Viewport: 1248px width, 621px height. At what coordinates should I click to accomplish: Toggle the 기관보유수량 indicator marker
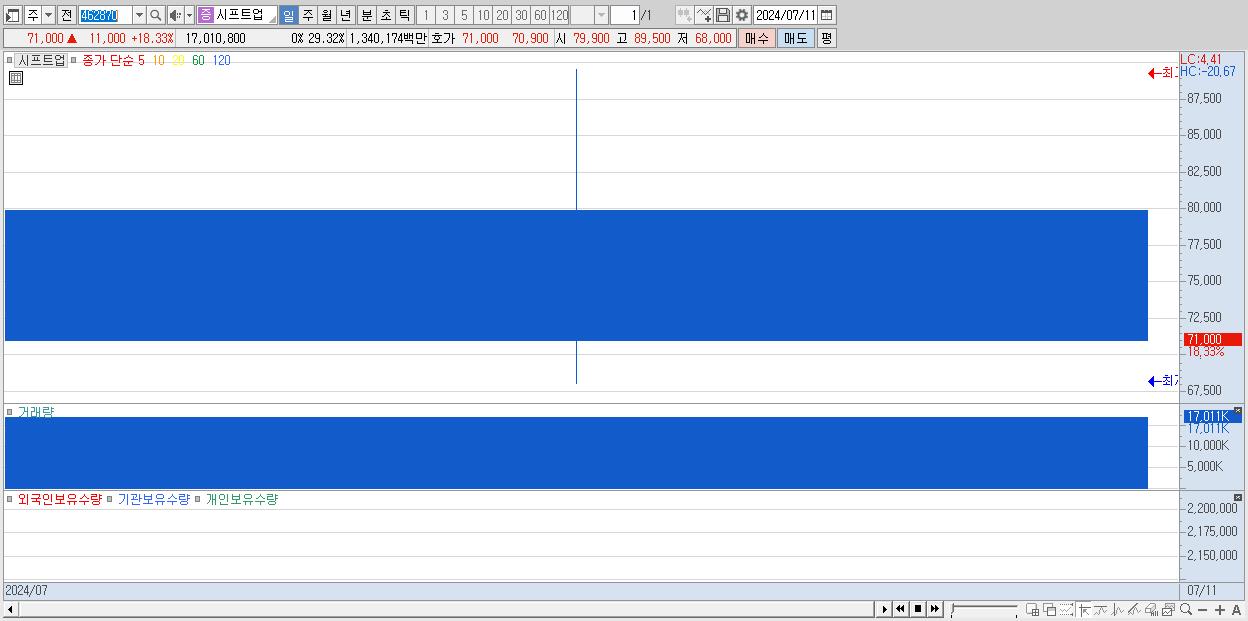click(111, 499)
